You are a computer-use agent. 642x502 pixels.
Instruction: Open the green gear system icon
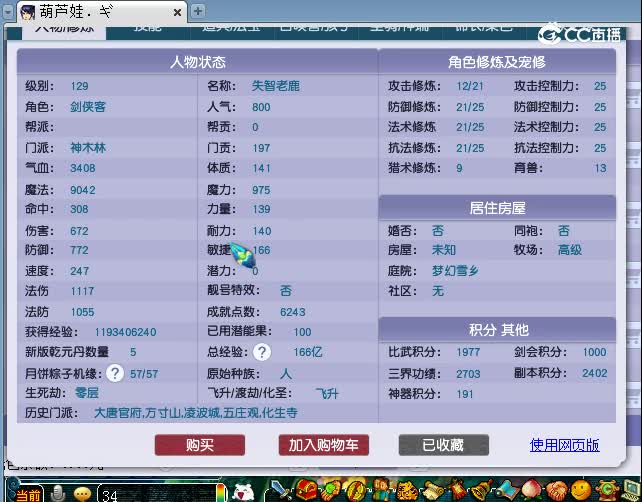pos(606,490)
